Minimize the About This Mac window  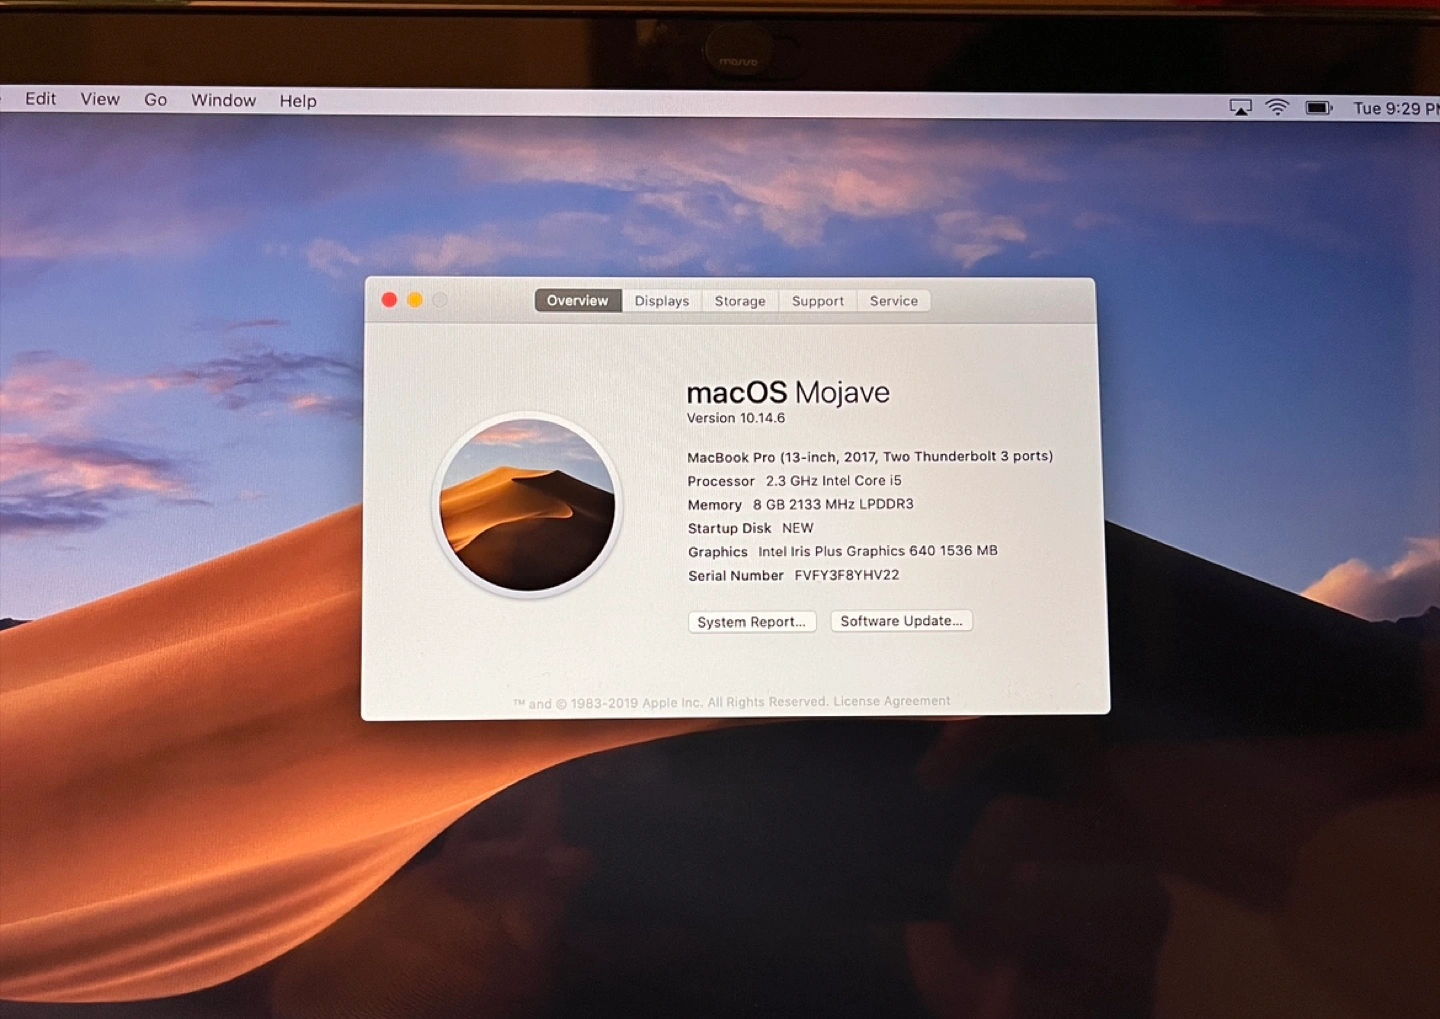pos(414,299)
